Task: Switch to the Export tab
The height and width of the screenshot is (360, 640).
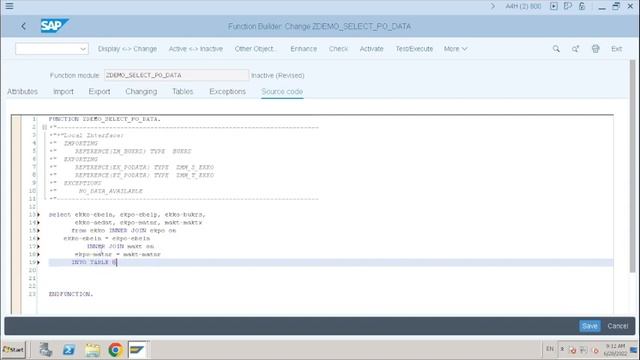Action: (x=100, y=91)
